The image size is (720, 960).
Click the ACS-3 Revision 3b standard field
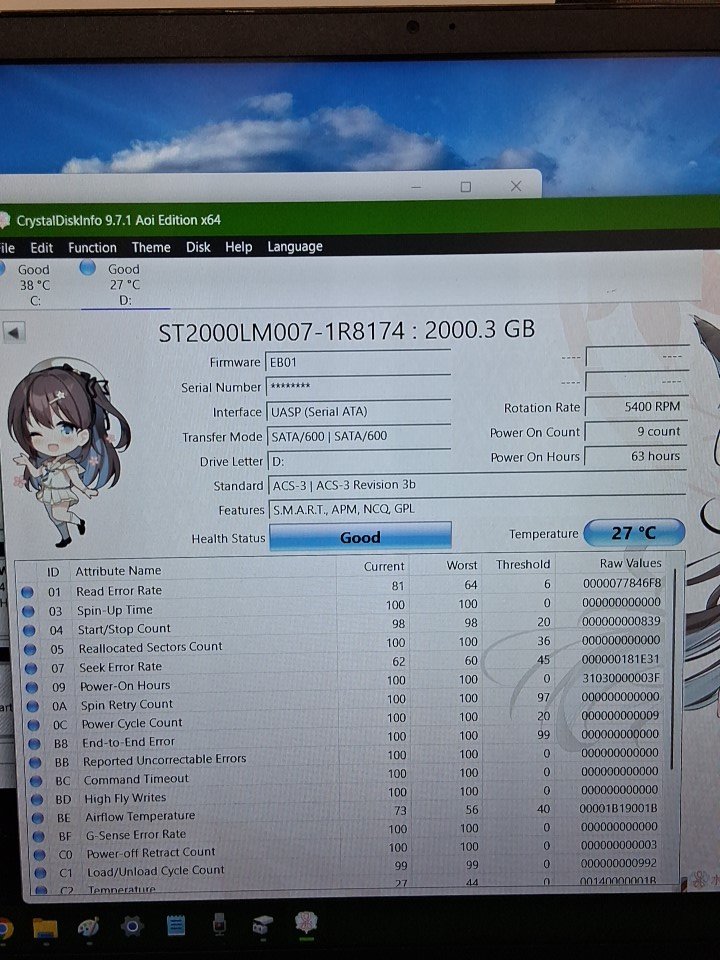476,485
